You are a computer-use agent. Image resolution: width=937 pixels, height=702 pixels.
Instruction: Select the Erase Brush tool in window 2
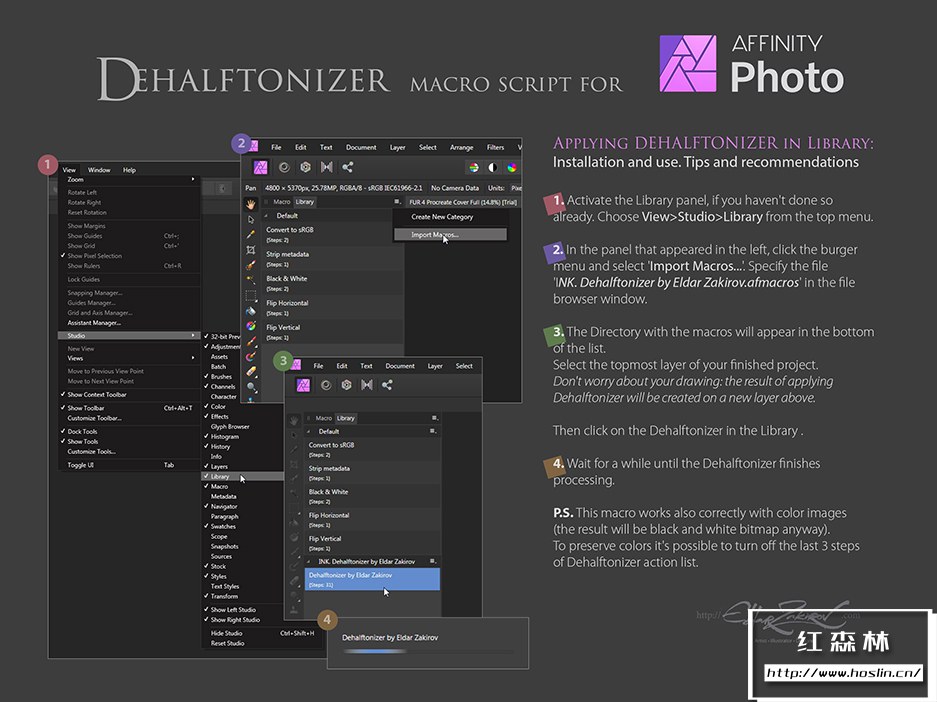pyautogui.click(x=251, y=372)
